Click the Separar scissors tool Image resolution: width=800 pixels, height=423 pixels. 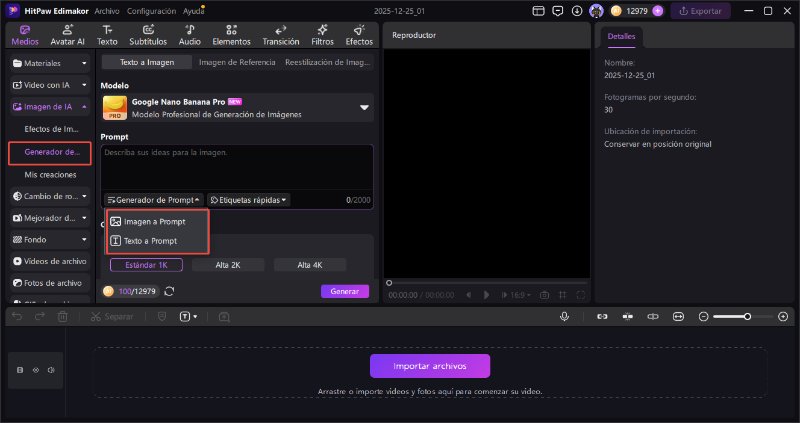[112, 317]
